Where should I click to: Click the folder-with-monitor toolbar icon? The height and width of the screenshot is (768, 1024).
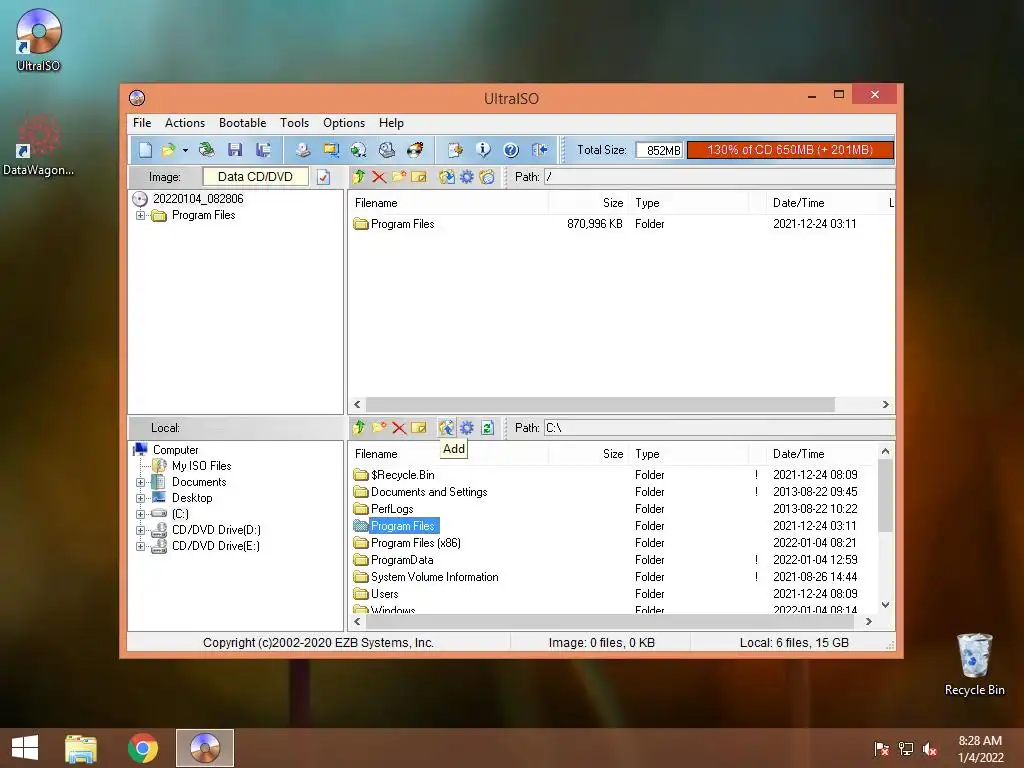331,150
